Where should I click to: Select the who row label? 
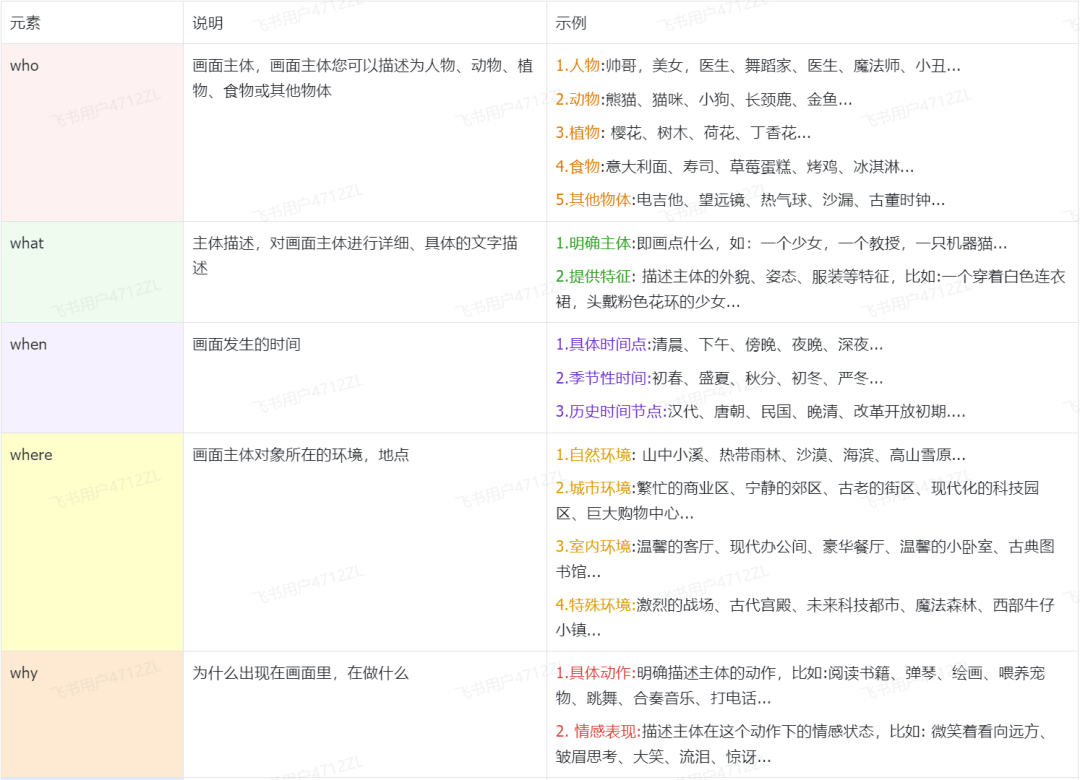[x=27, y=65]
